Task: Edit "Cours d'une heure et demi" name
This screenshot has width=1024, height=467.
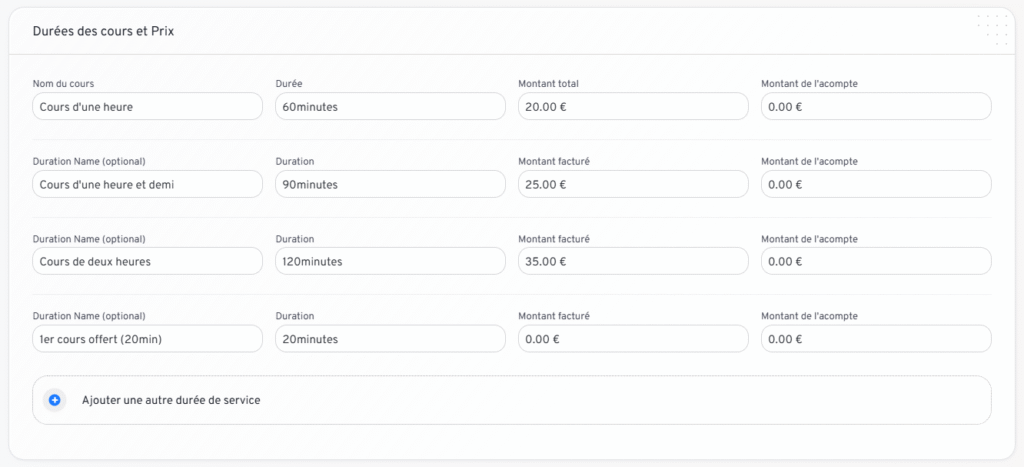Action: click(147, 184)
